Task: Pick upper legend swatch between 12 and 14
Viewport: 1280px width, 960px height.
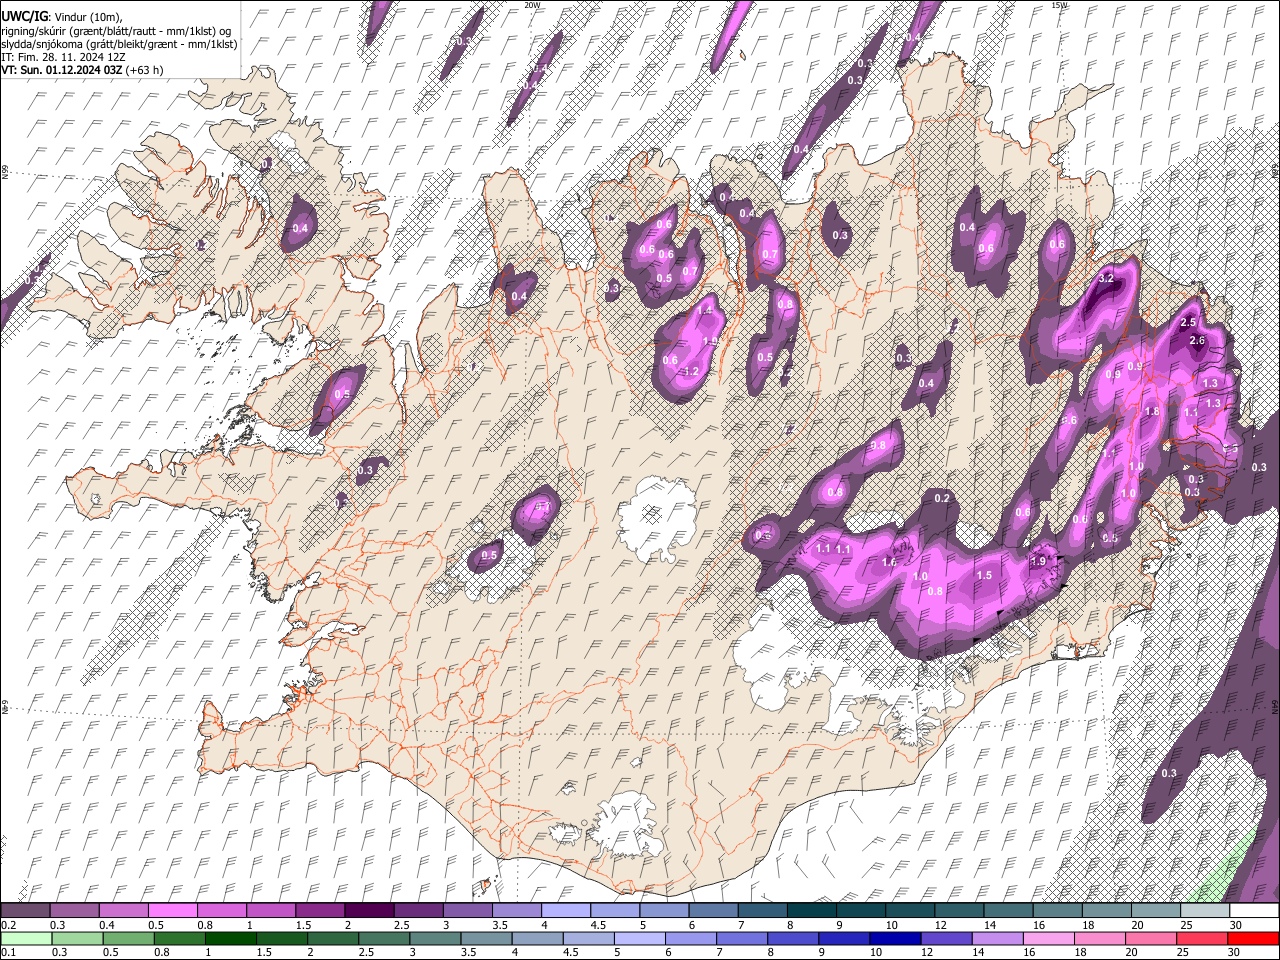Action: pos(958,911)
